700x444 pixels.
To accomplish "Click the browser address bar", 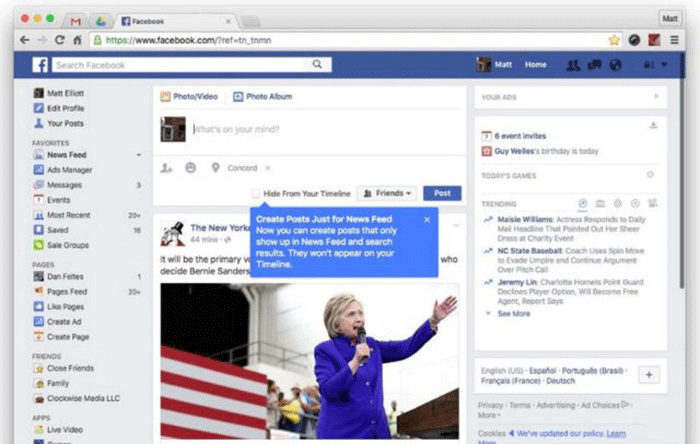I will [348, 40].
